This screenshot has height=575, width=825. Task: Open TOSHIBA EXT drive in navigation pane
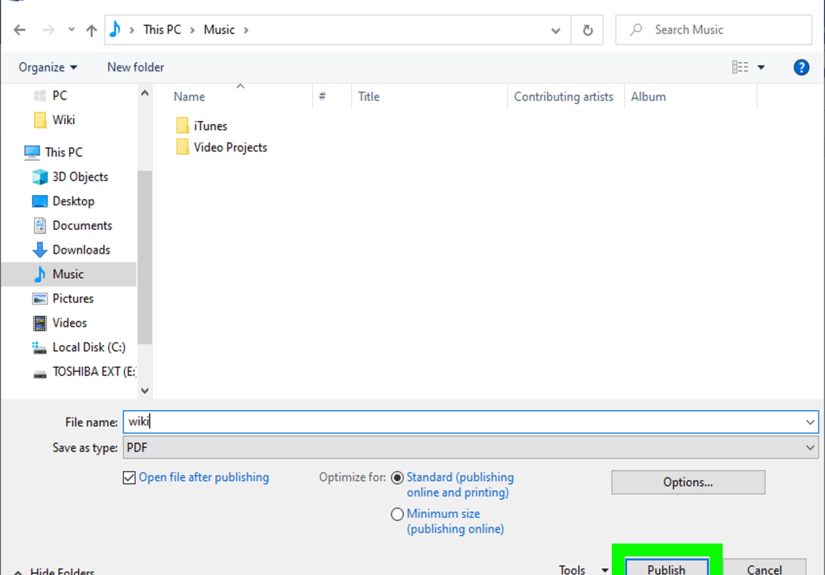[x=94, y=371]
